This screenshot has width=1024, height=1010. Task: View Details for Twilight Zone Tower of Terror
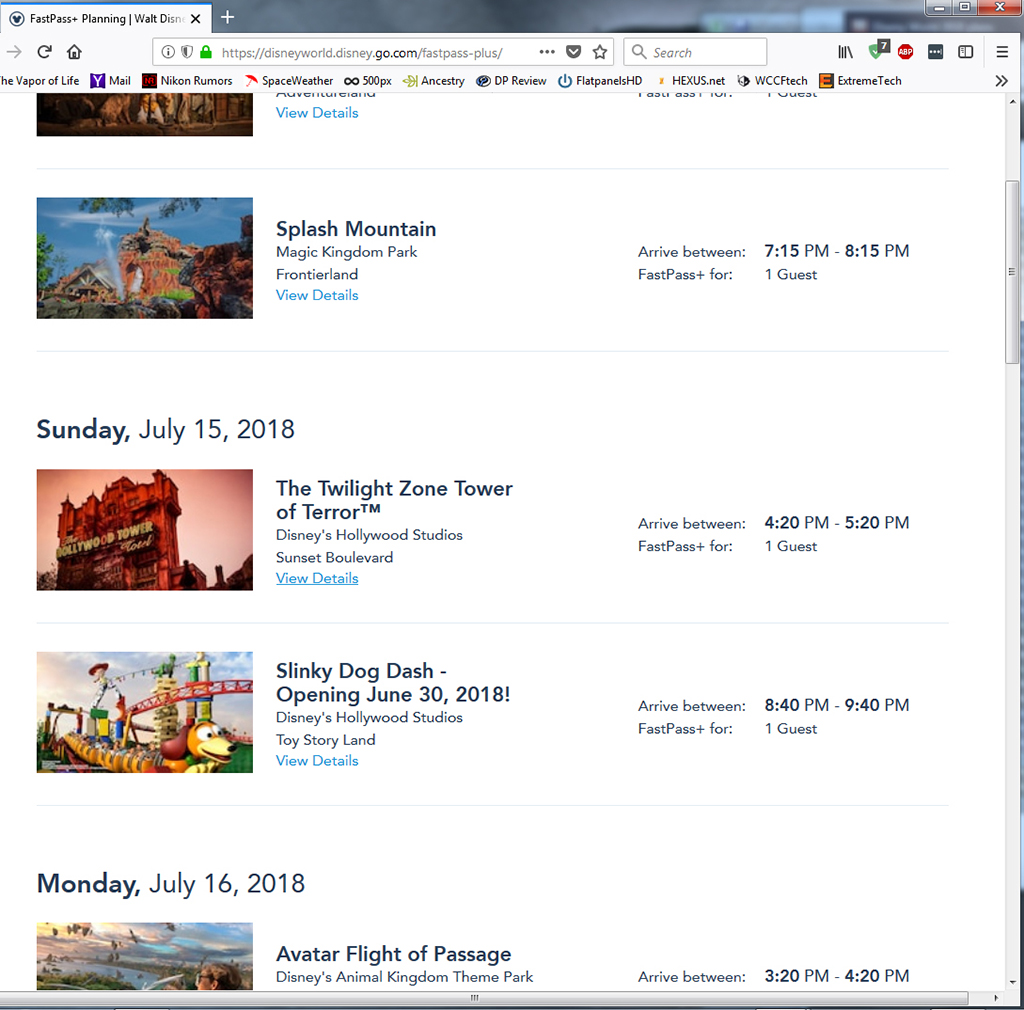[x=317, y=578]
